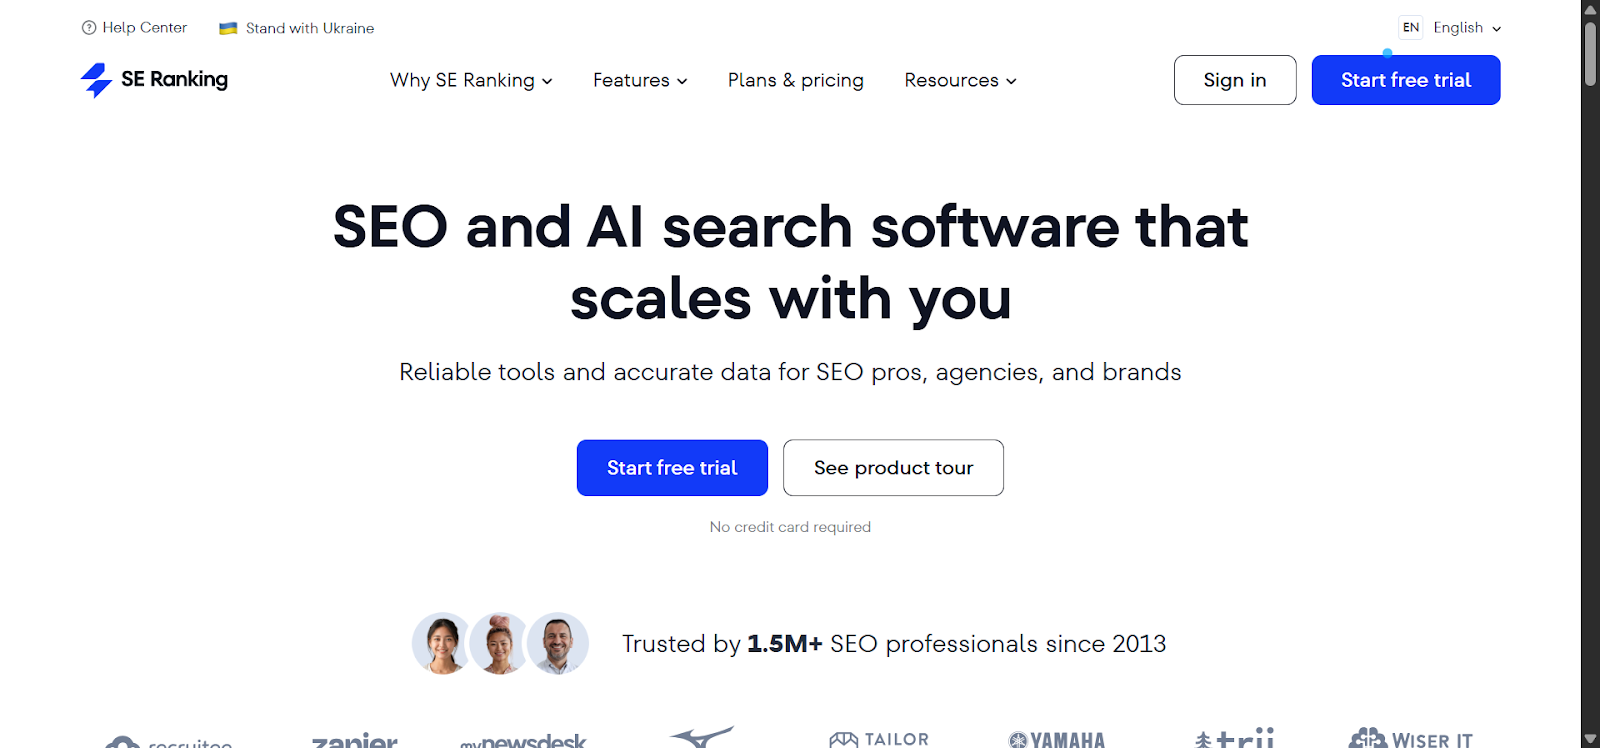This screenshot has width=1600, height=748.
Task: Click the SE Ranking lightning bolt logo
Action: point(95,80)
